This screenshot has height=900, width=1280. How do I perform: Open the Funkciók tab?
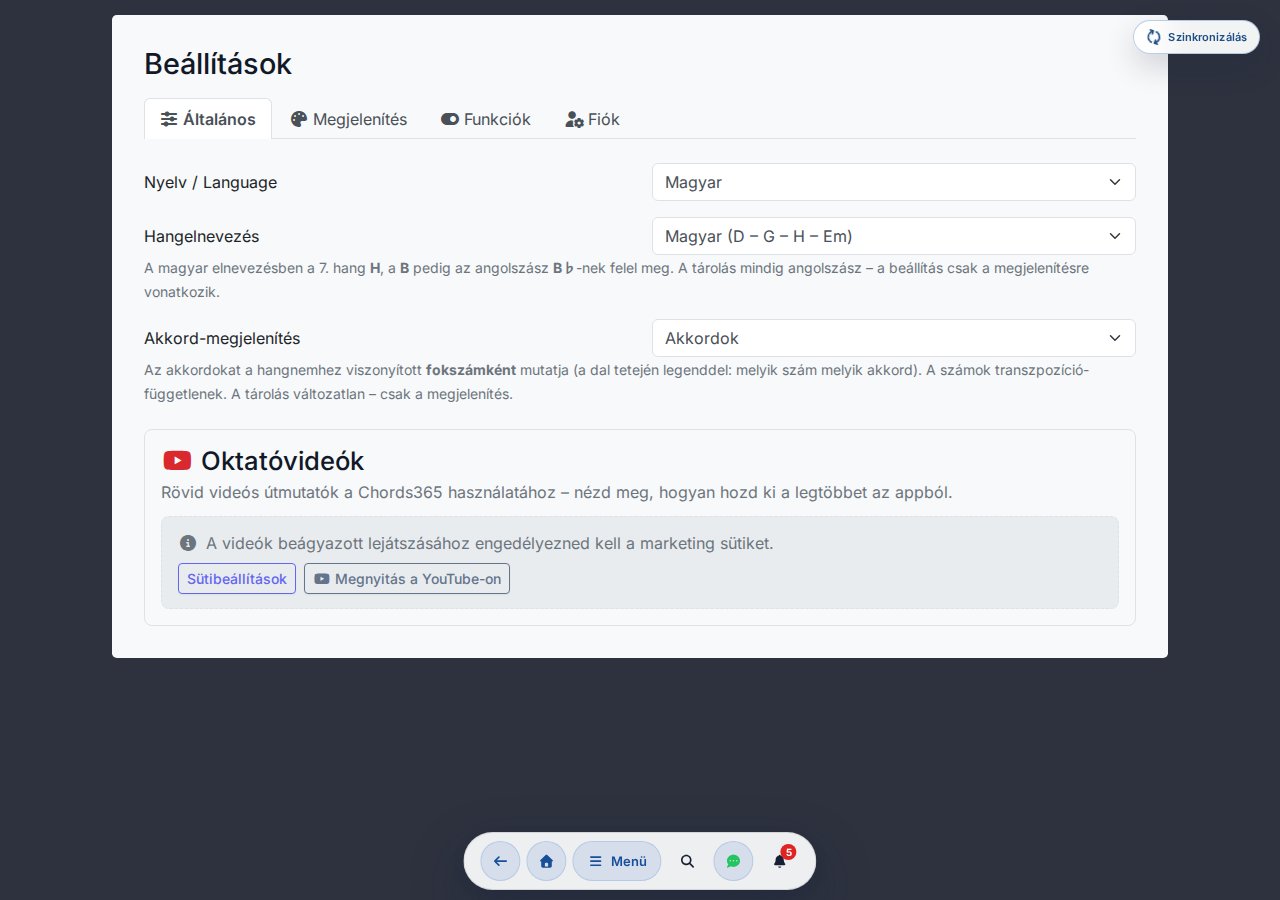(x=486, y=119)
